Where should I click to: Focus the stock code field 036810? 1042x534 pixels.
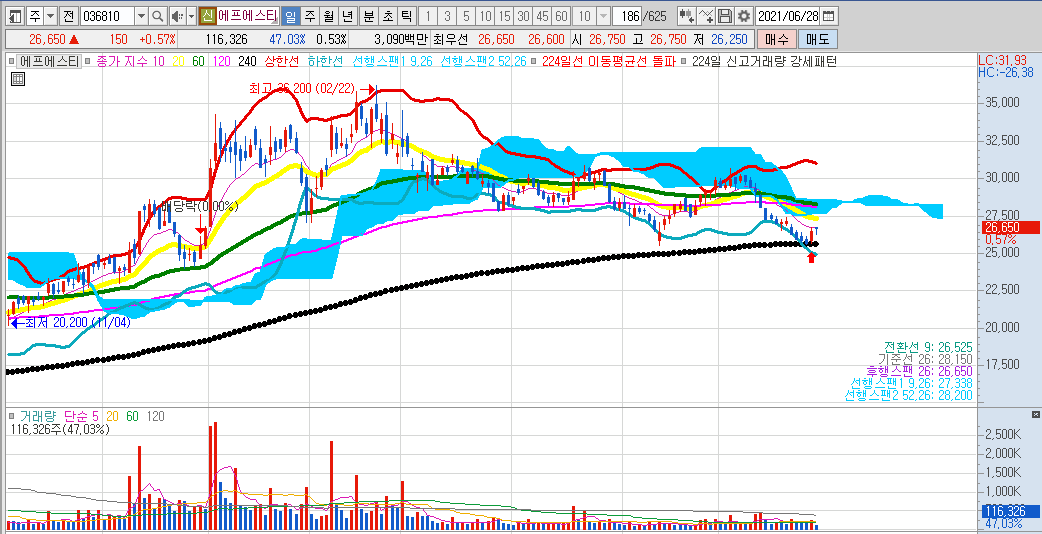(x=106, y=16)
